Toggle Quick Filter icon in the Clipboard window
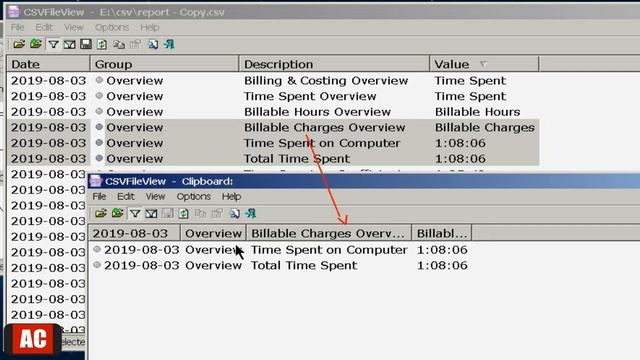The width and height of the screenshot is (640, 360). click(x=151, y=213)
